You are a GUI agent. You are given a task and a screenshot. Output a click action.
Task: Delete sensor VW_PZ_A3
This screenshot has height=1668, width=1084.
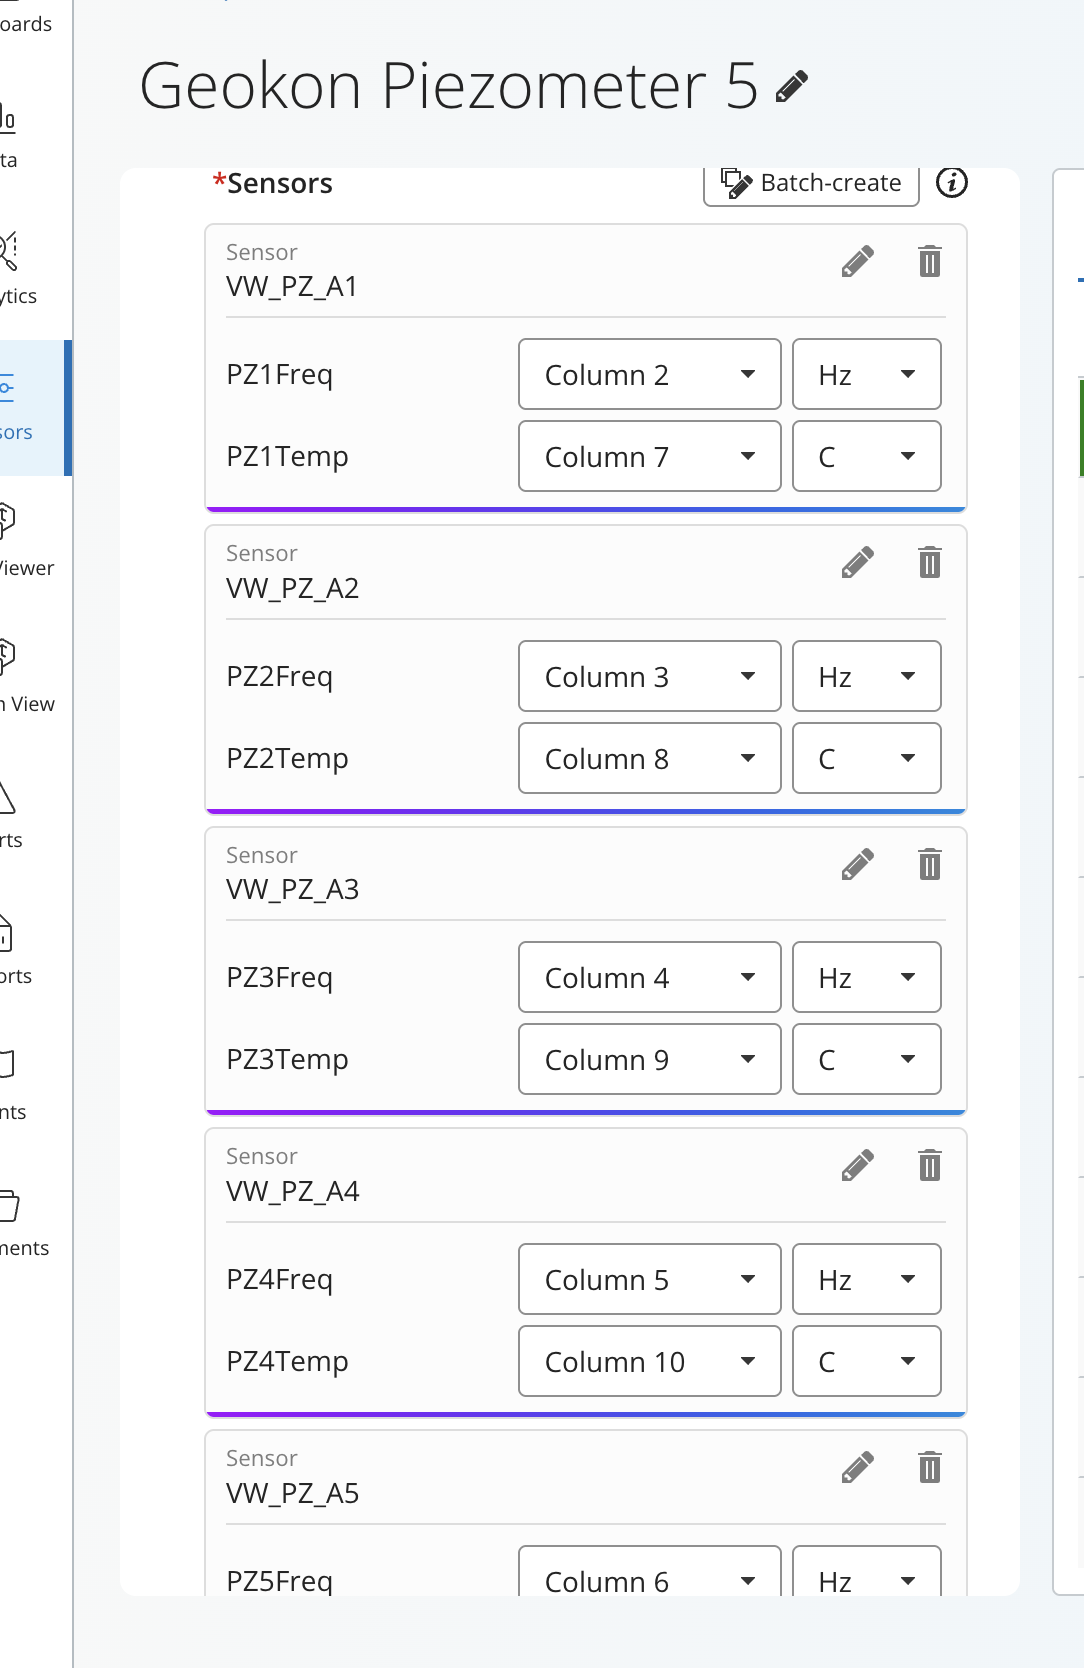point(930,864)
